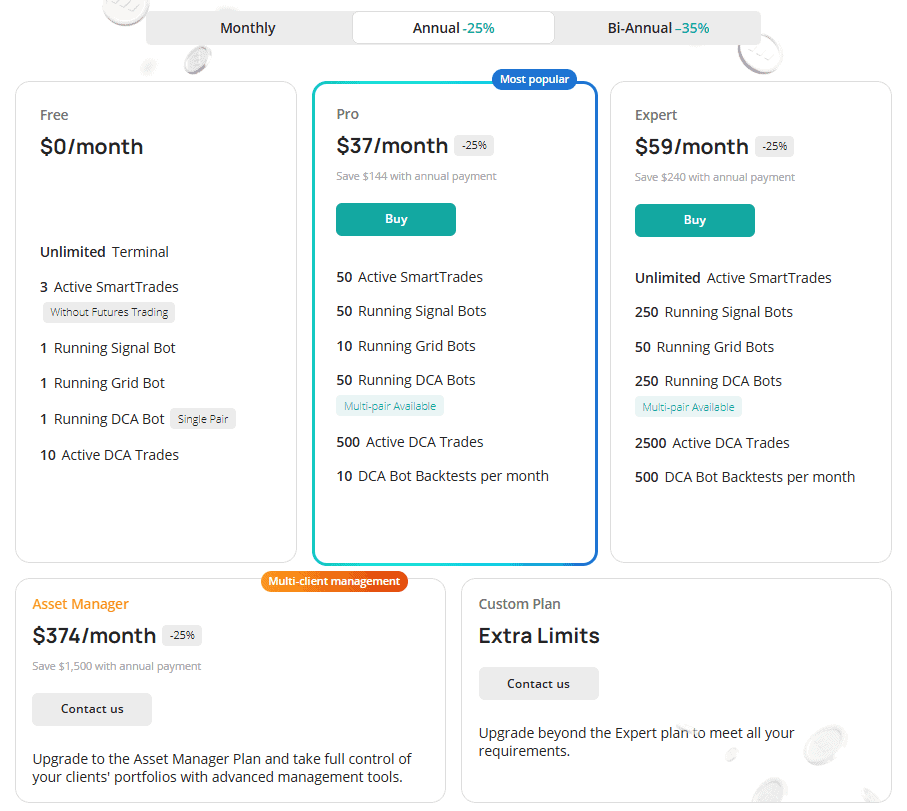
Task: Click Contact us under Asset Manager
Action: point(92,709)
